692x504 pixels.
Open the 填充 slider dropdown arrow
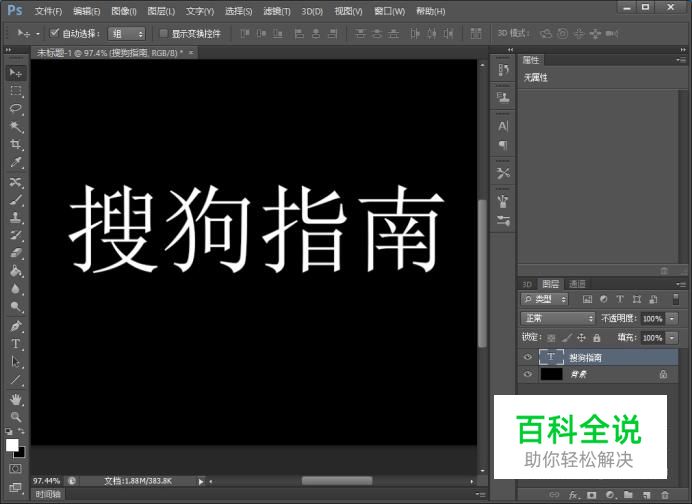(672, 338)
